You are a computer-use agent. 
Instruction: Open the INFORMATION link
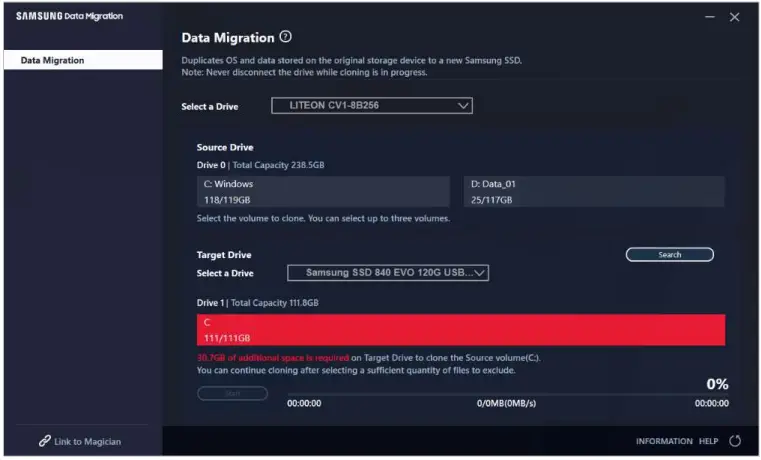664,441
